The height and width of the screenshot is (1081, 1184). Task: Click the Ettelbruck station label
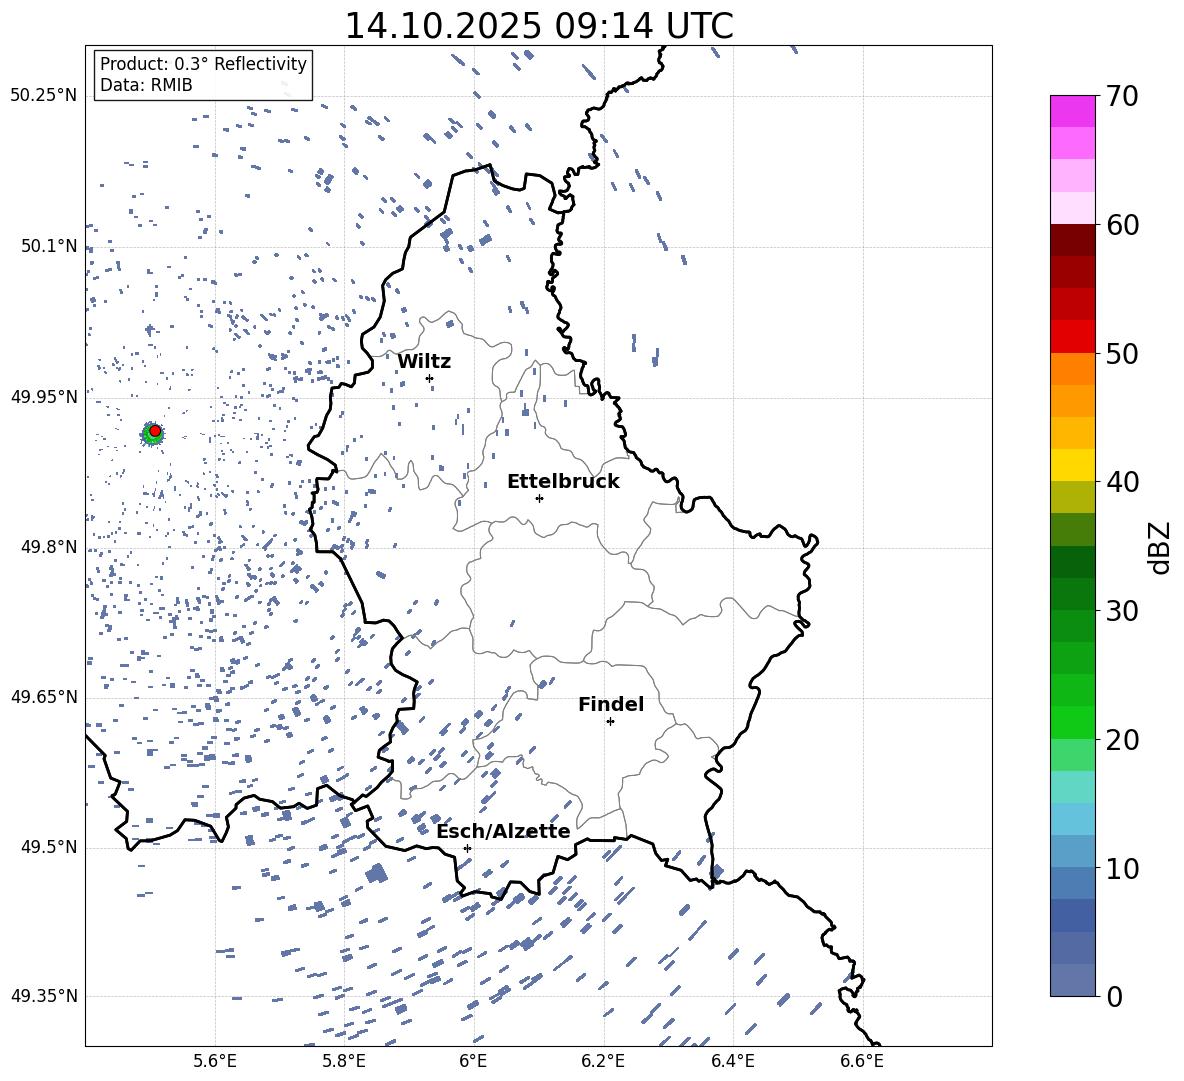click(x=563, y=482)
